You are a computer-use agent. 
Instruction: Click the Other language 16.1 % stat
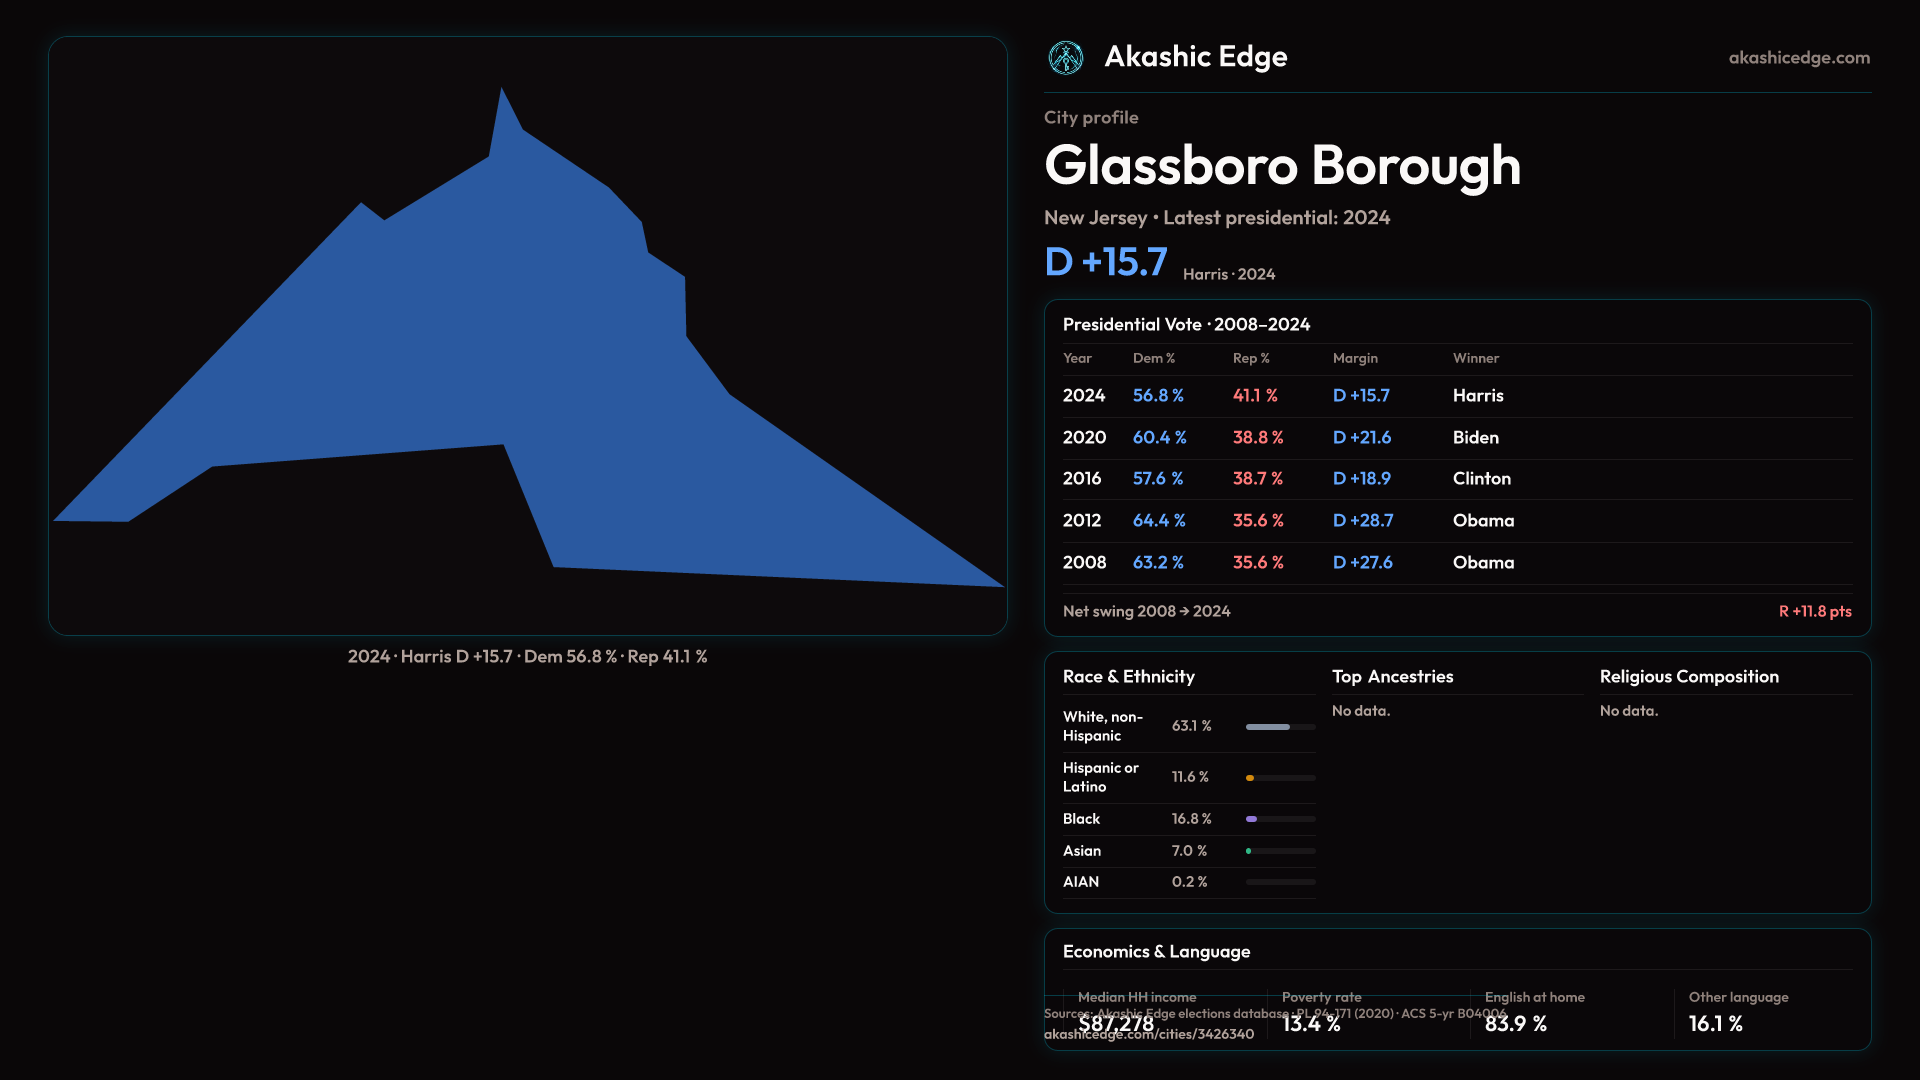click(x=1716, y=1024)
